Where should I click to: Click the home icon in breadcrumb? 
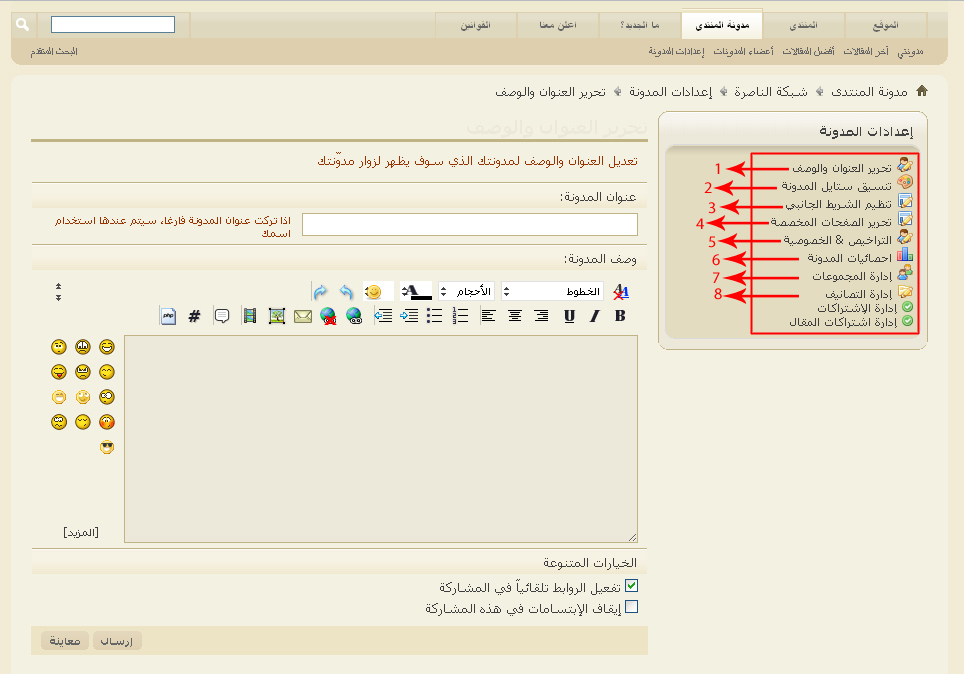(x=922, y=91)
